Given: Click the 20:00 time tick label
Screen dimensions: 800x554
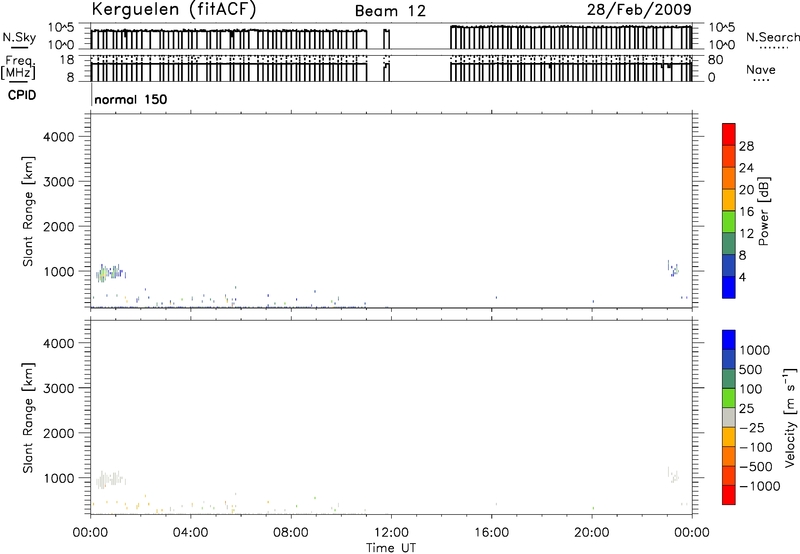Looking at the screenshot, I should coord(591,533).
